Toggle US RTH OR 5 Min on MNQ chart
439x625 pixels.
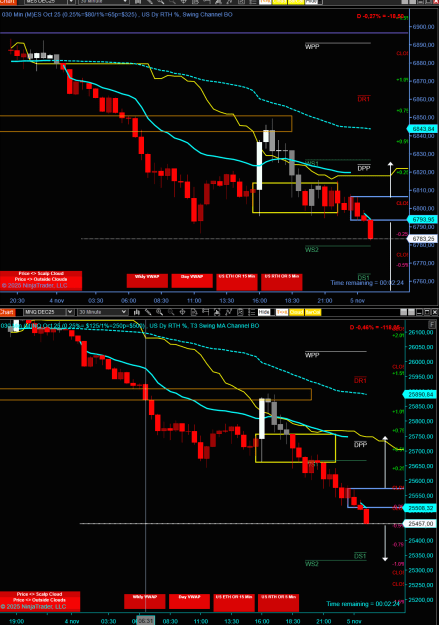tap(278, 602)
